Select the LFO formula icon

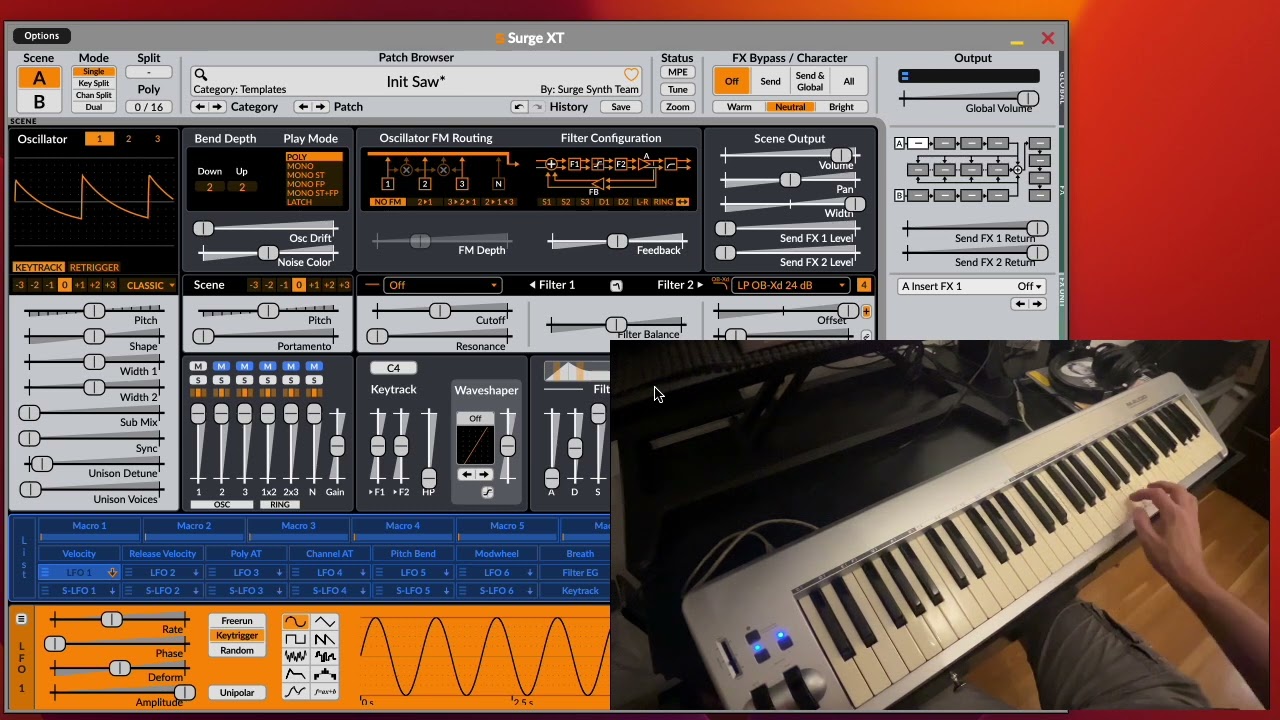tap(325, 692)
